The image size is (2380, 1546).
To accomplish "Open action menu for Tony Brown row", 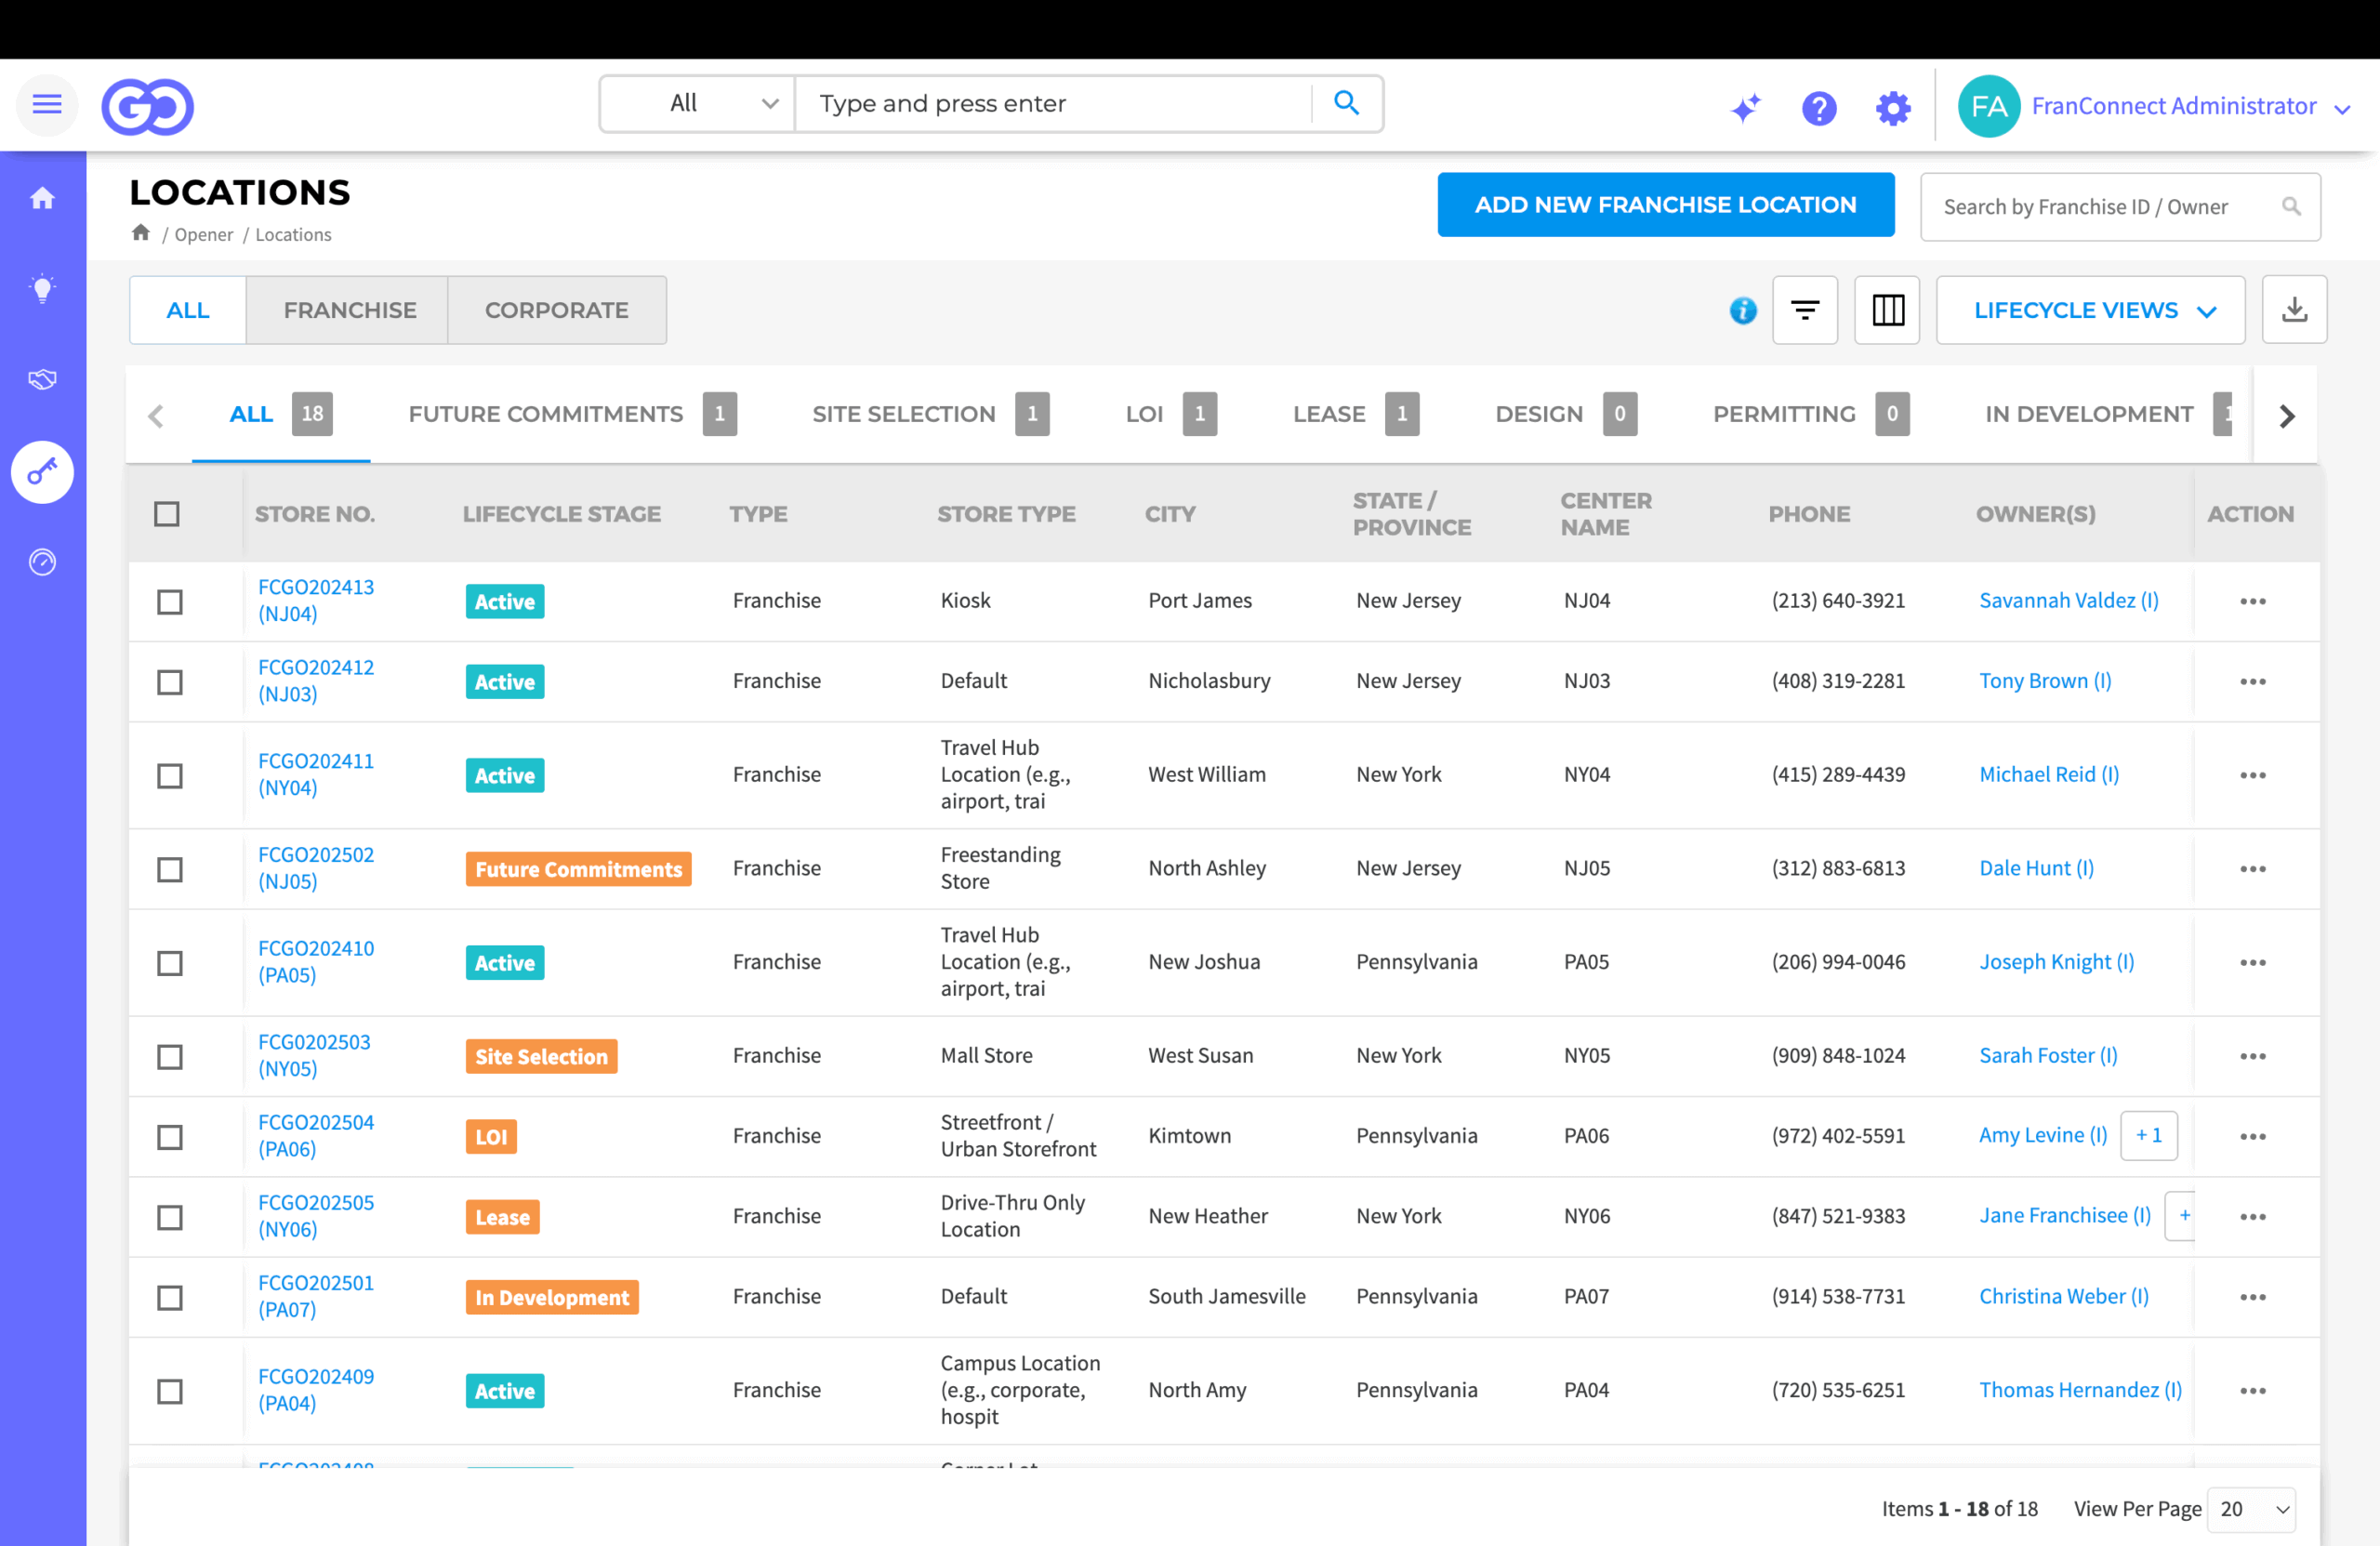I will (x=2253, y=681).
